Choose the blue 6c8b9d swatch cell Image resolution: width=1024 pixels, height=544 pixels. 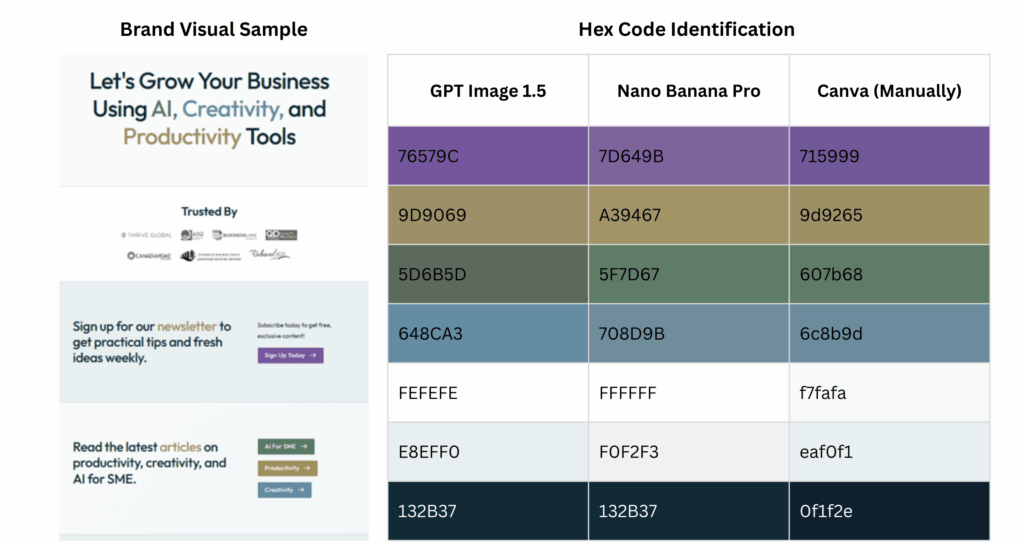pyautogui.click(x=889, y=334)
